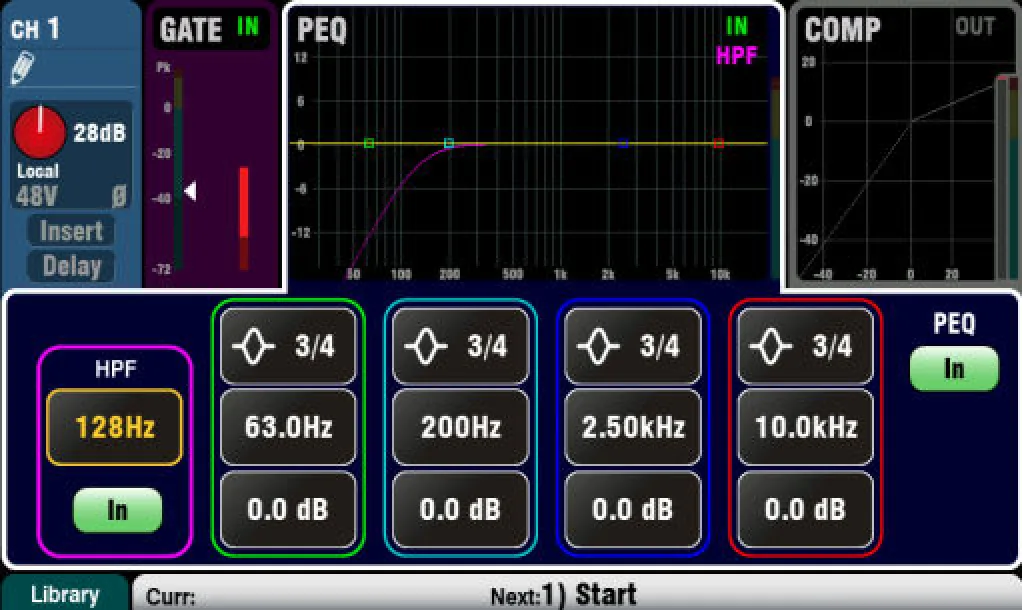Select the blue 2.5kHz band node on graph
This screenshot has height=610, width=1022.
click(x=624, y=143)
